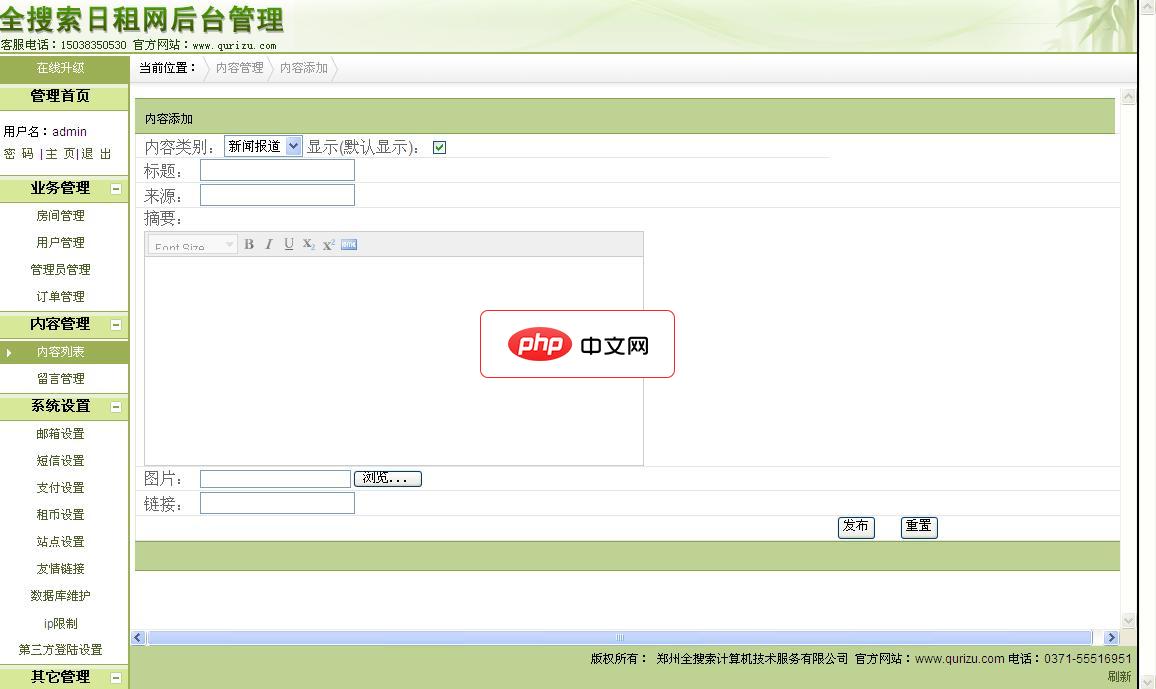Collapse the 业务管理 section
The image size is (1156, 689).
[x=116, y=189]
